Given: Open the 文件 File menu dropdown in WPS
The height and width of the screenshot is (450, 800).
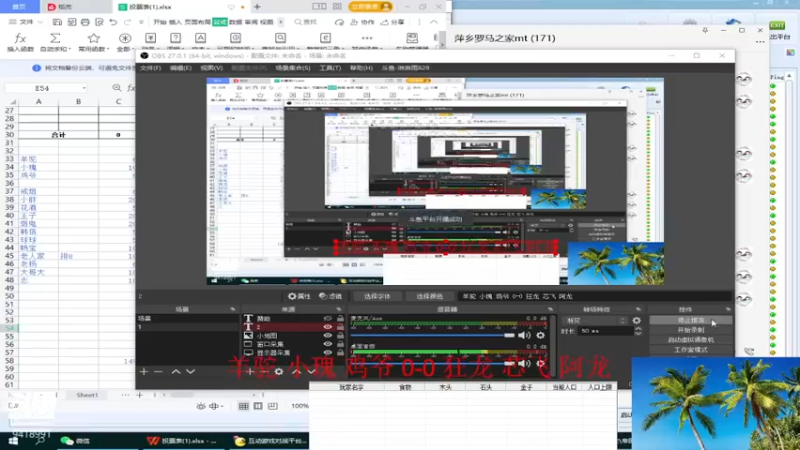Looking at the screenshot, I should pyautogui.click(x=26, y=22).
